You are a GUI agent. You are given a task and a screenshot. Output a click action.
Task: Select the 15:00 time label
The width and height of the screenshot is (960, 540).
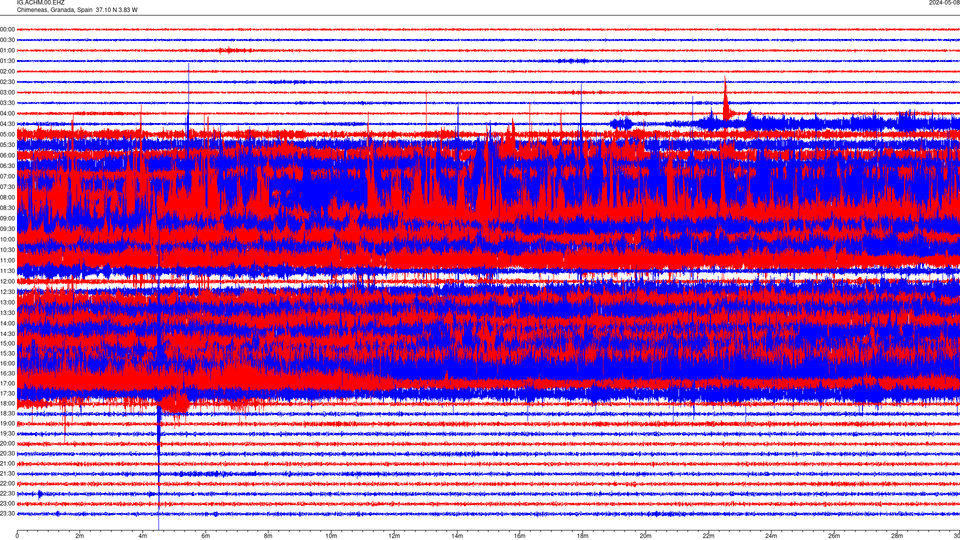(7, 343)
